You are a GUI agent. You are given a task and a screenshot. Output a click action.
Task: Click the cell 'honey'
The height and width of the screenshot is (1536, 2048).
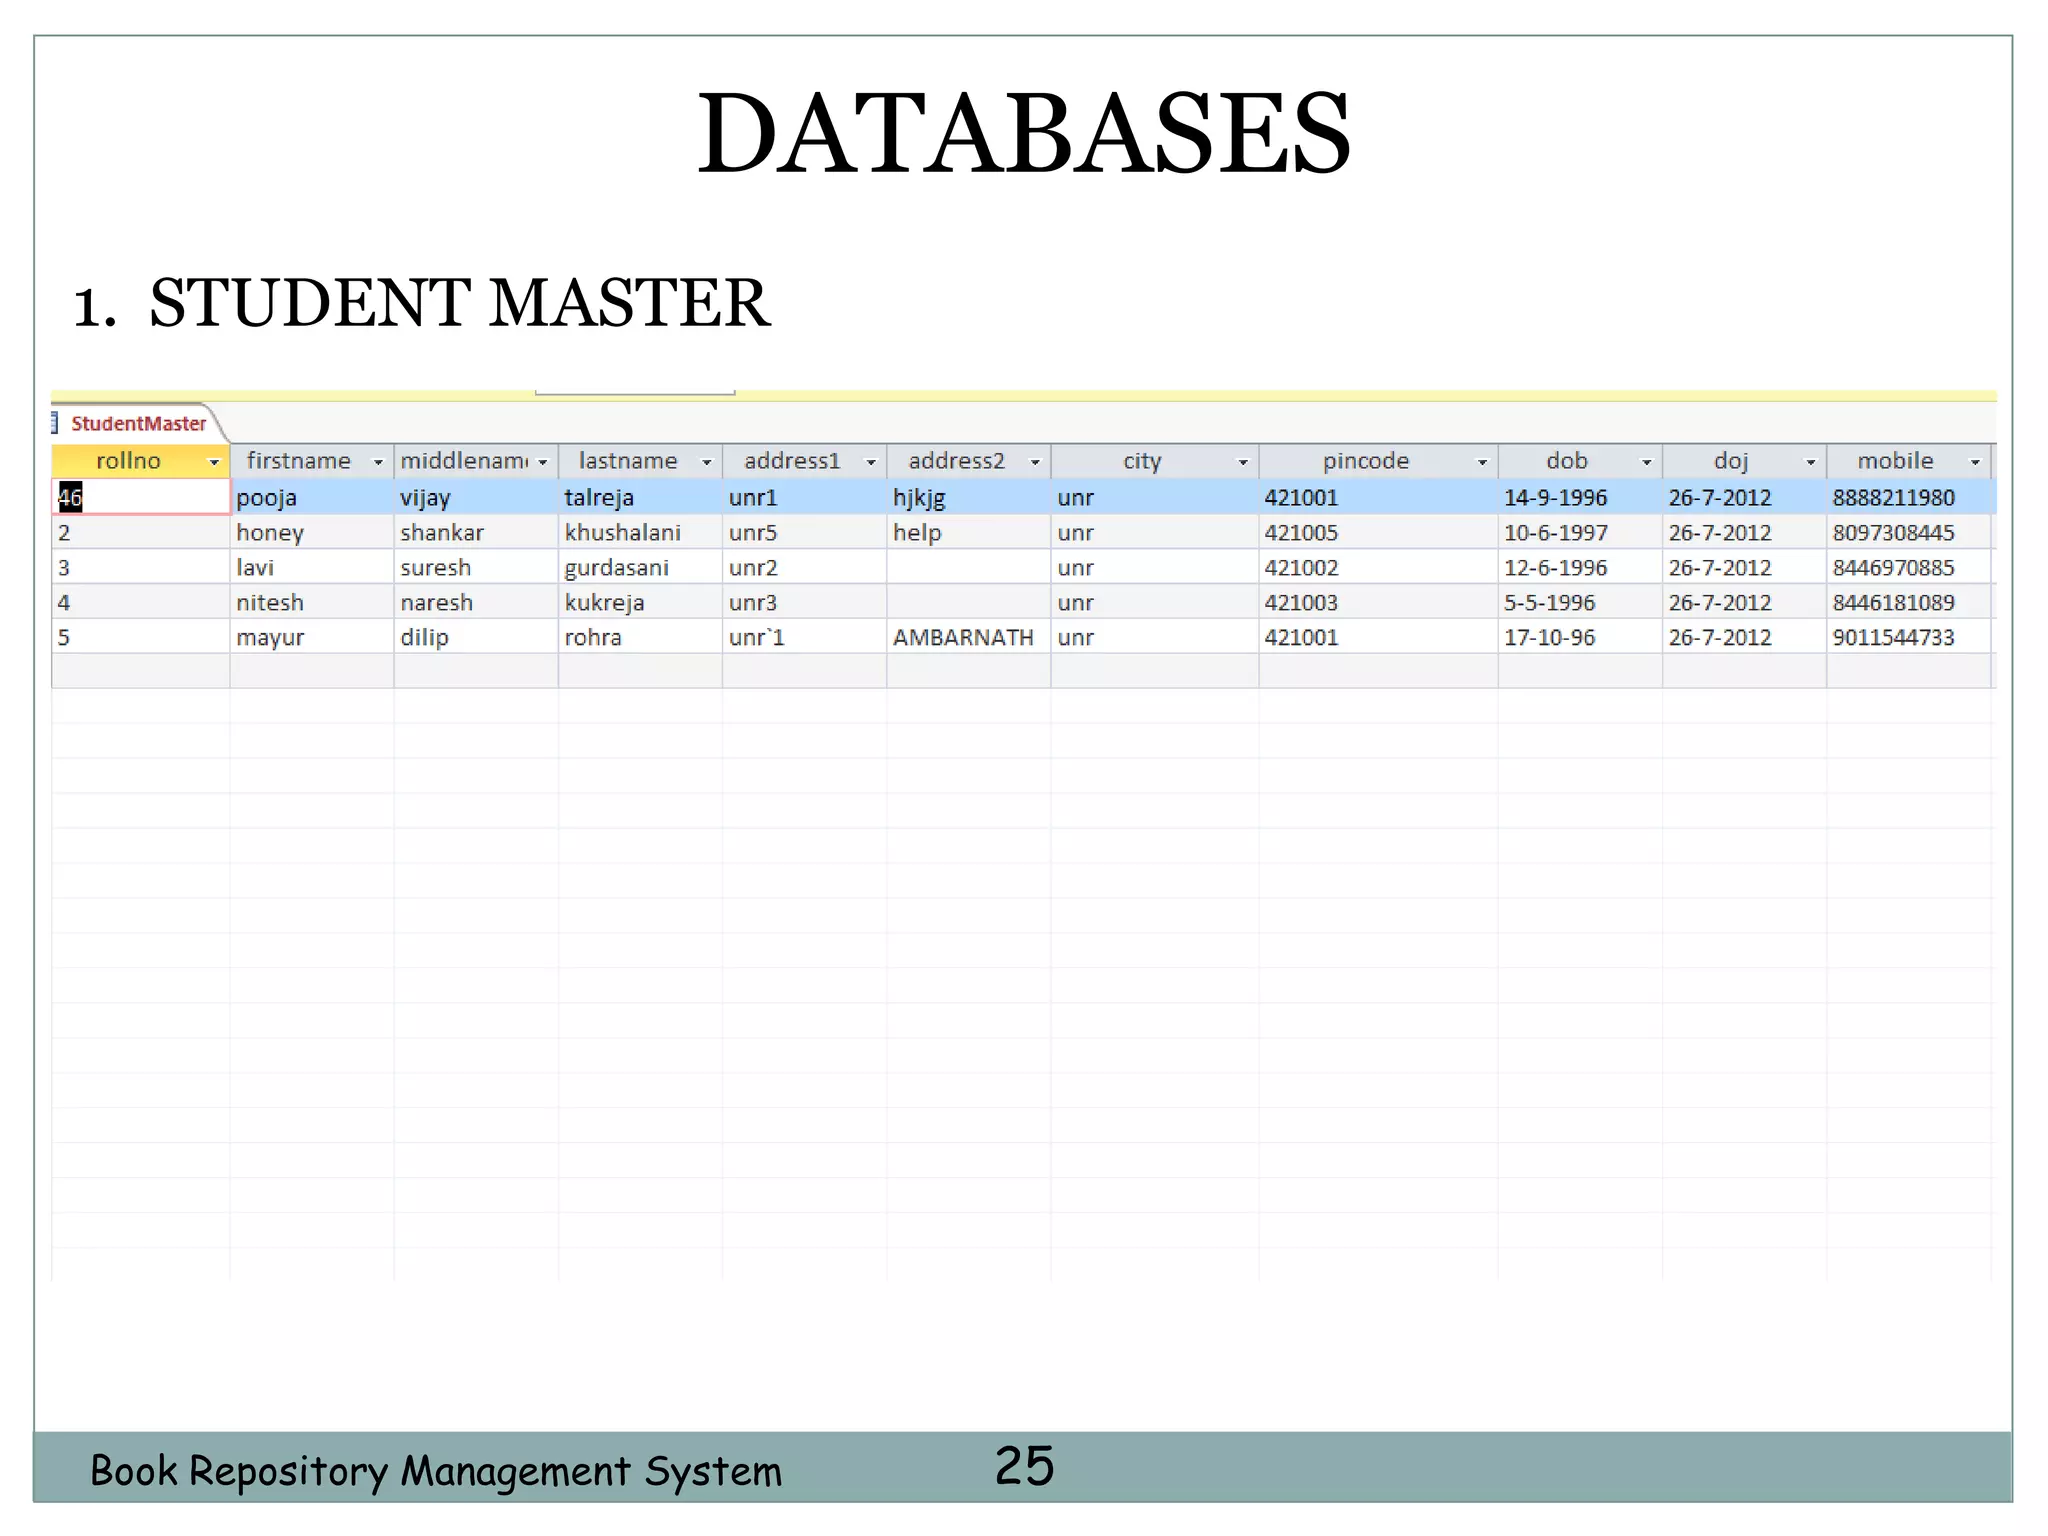click(x=312, y=532)
